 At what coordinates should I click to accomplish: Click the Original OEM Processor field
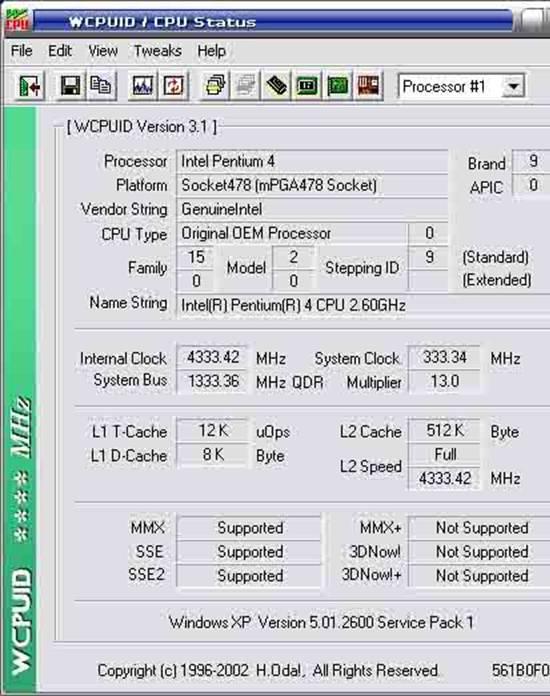(292, 233)
